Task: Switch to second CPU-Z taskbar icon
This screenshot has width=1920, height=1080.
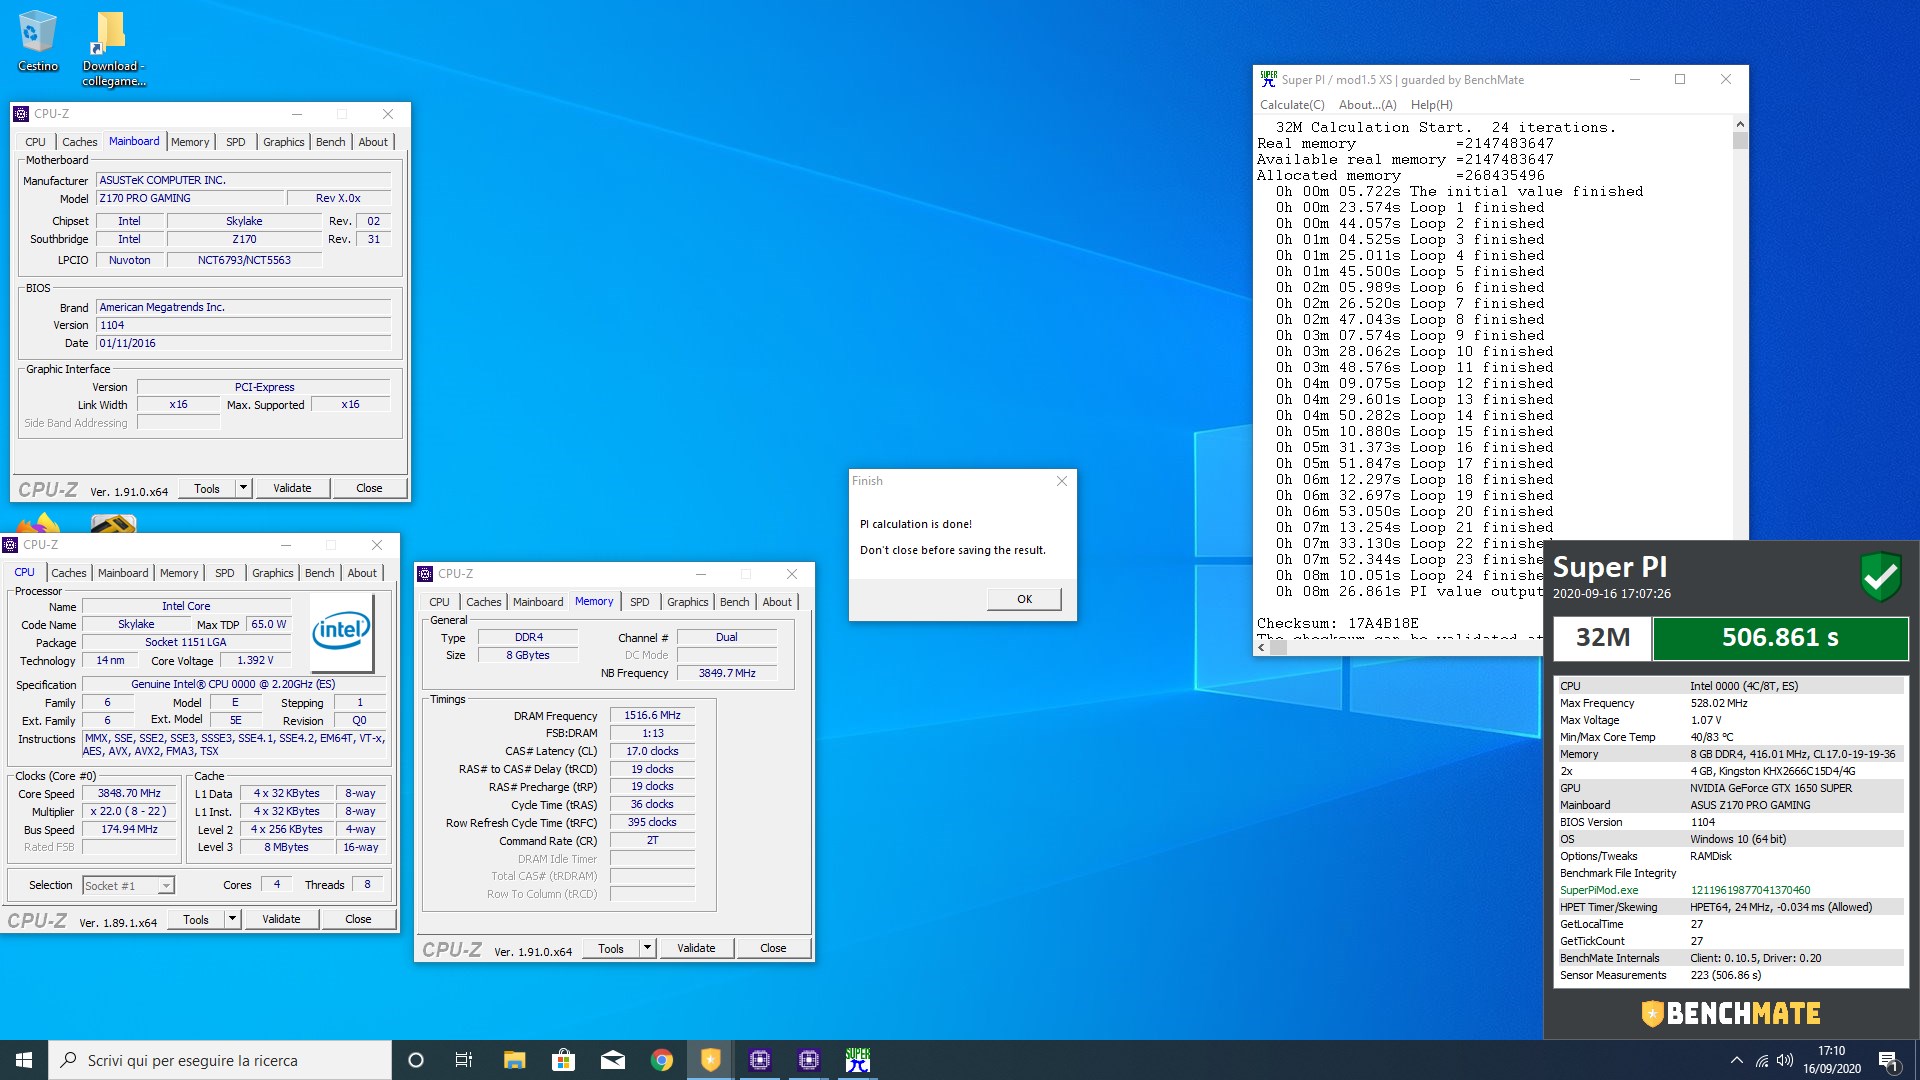Action: (809, 1060)
